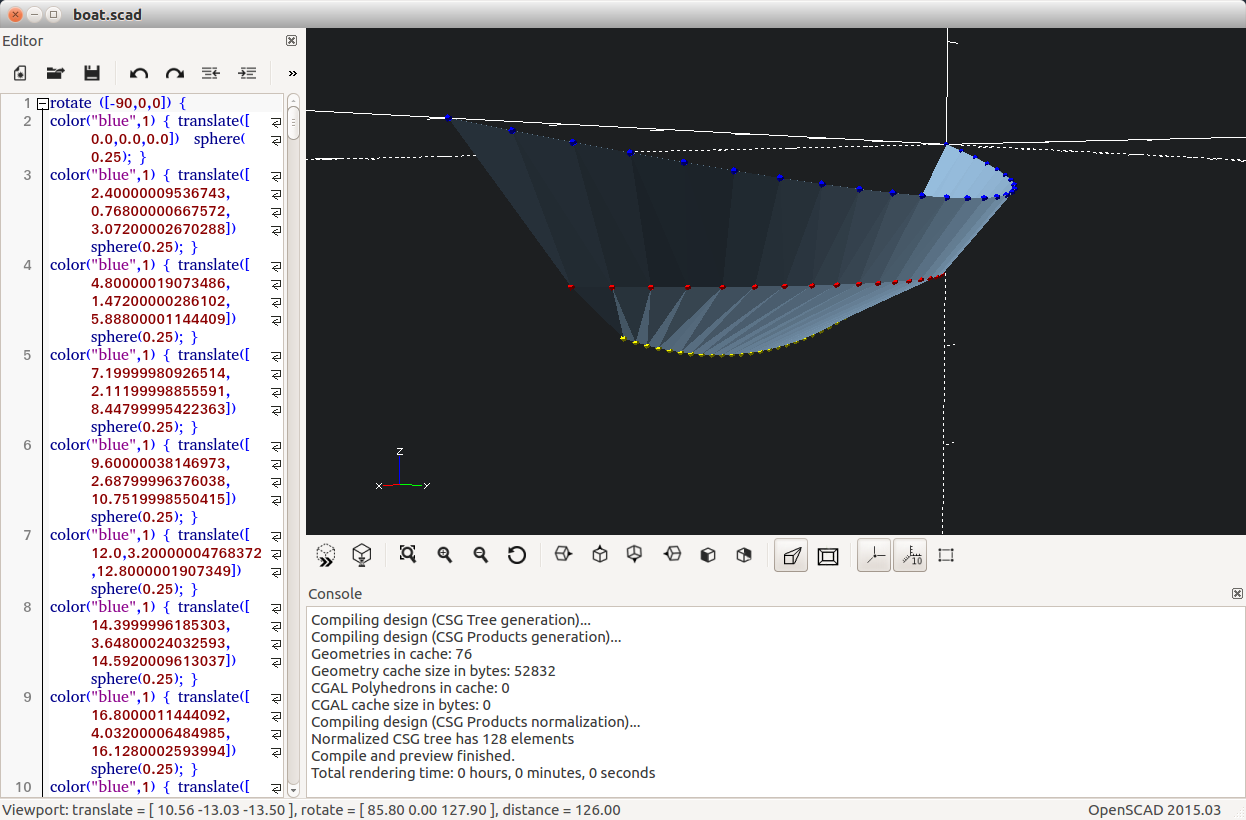Indent the selected code
This screenshot has width=1246, height=820.
(x=247, y=73)
